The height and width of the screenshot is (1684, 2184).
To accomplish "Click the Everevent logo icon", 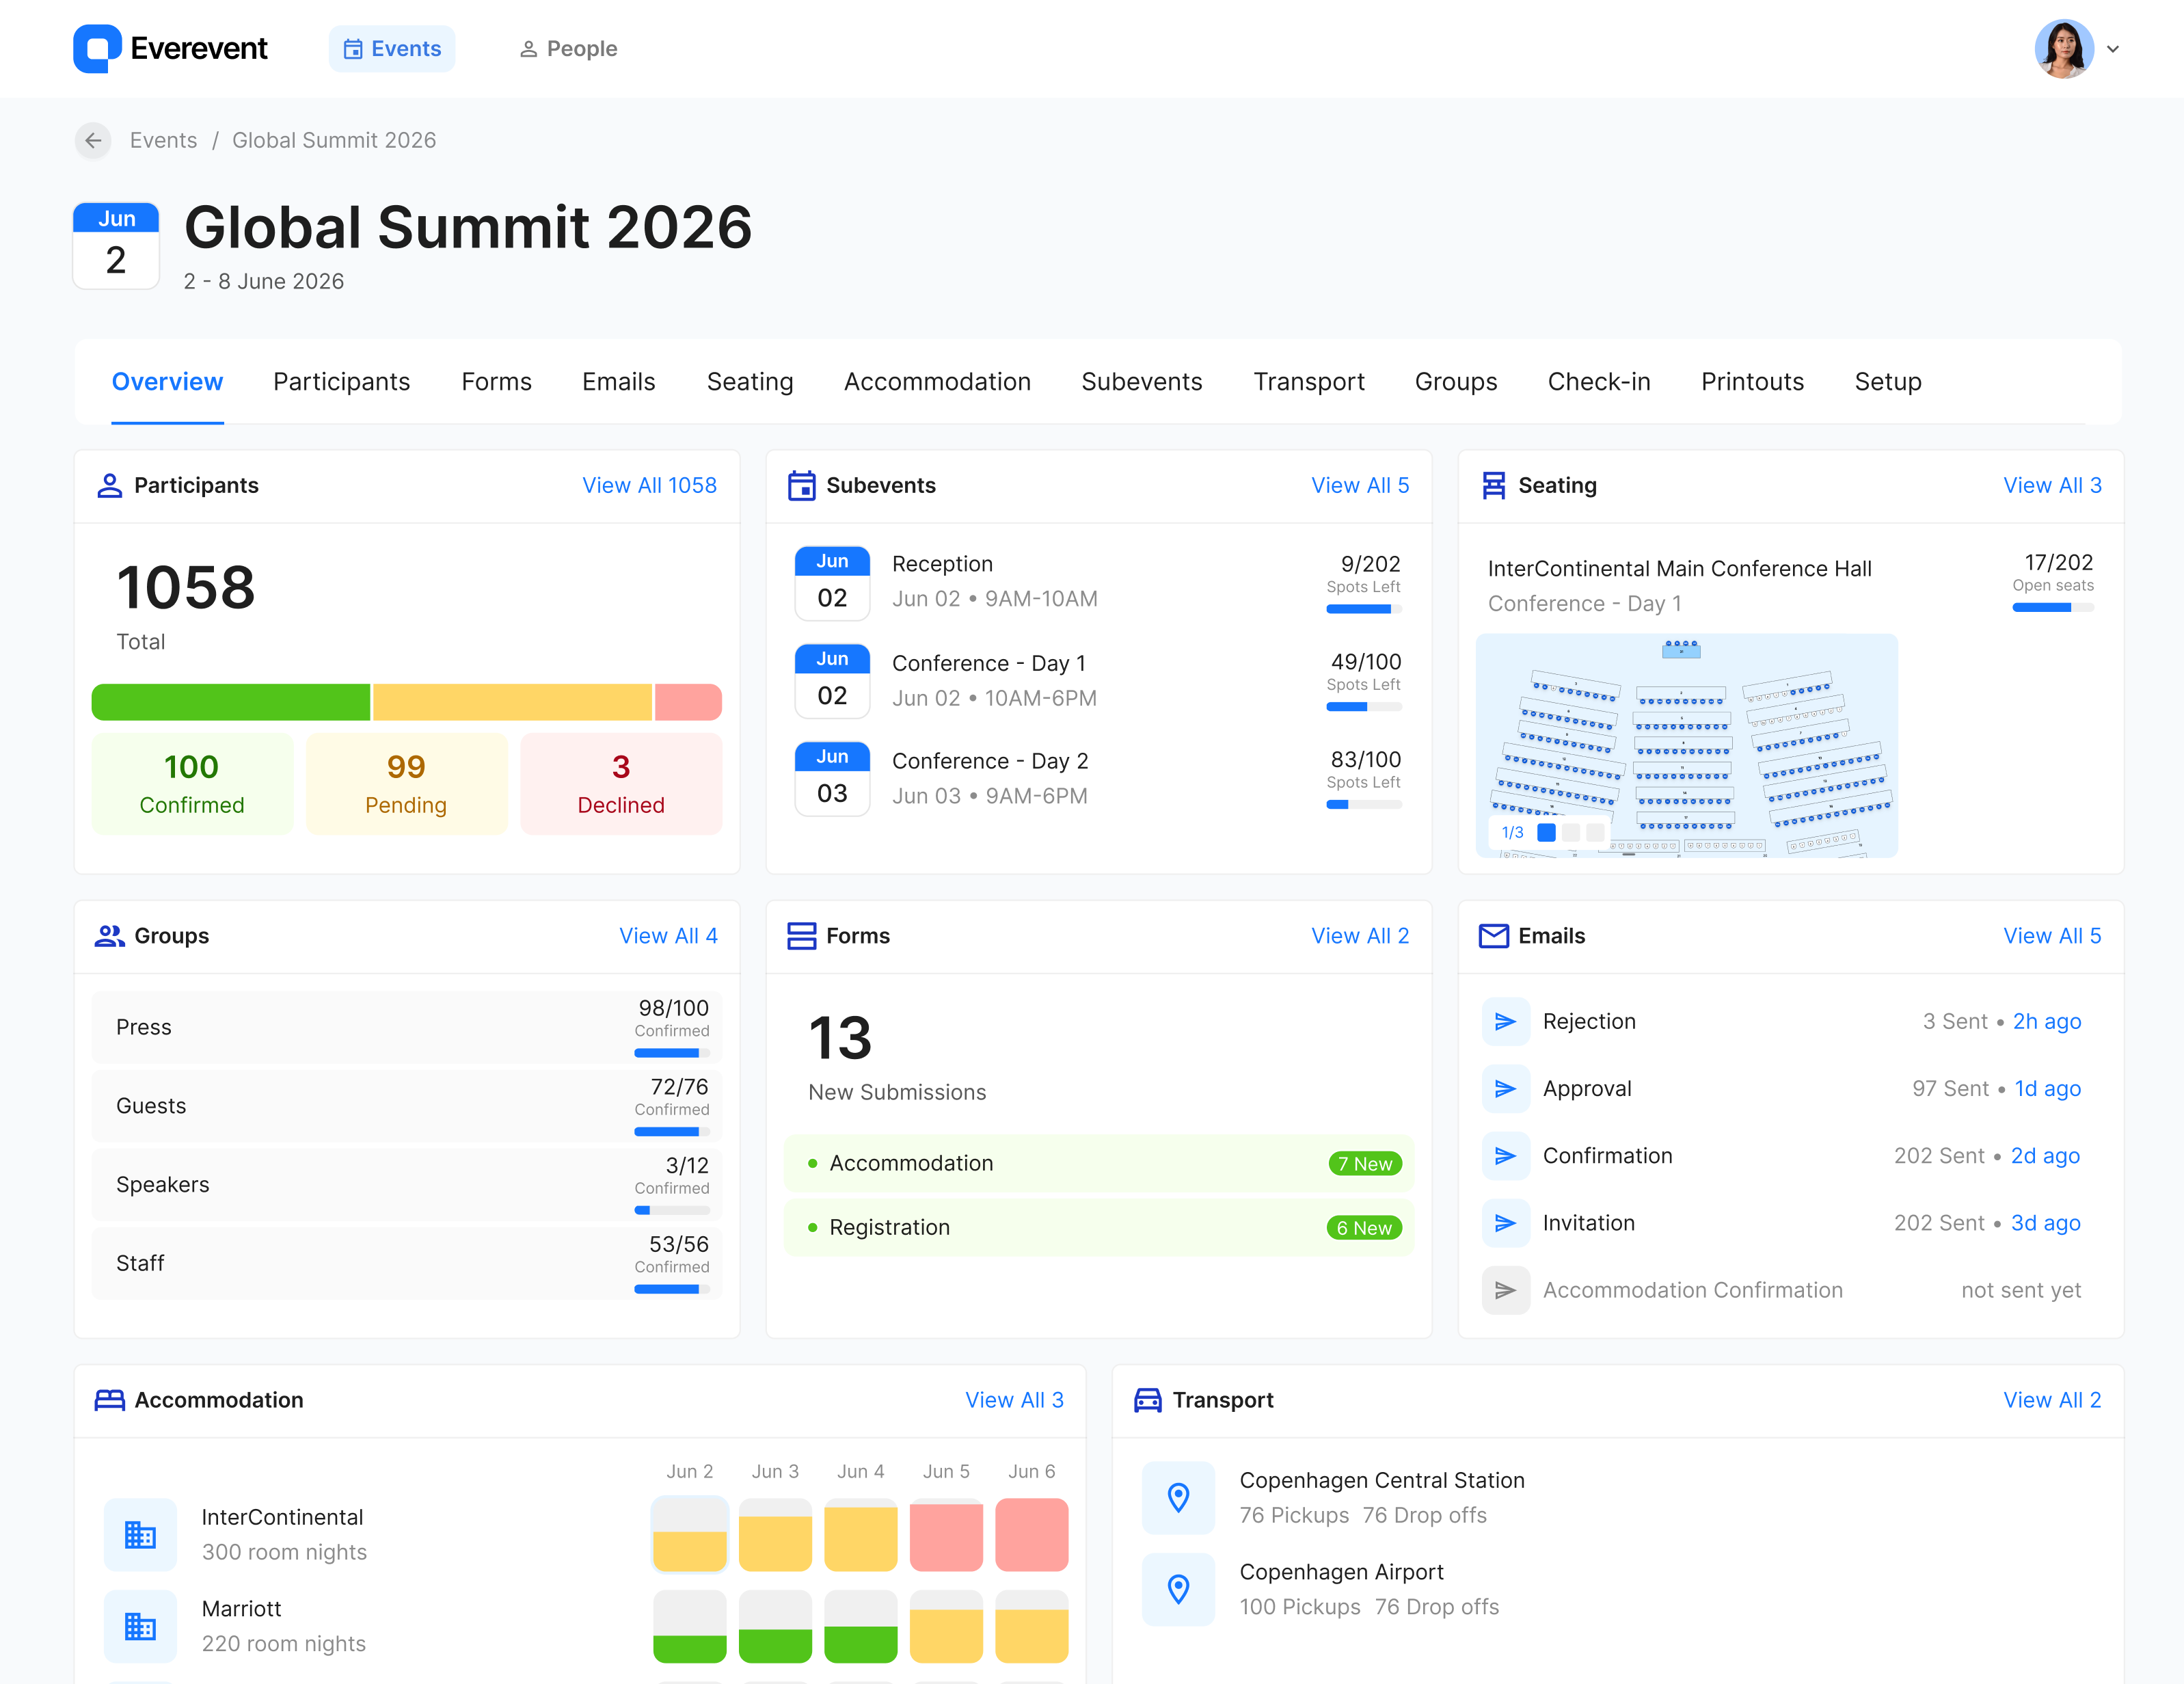I will point(97,48).
